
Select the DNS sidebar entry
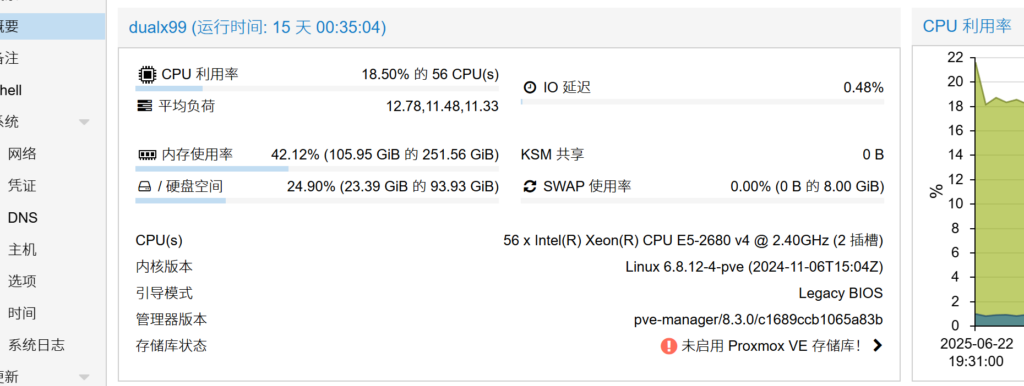[22, 217]
